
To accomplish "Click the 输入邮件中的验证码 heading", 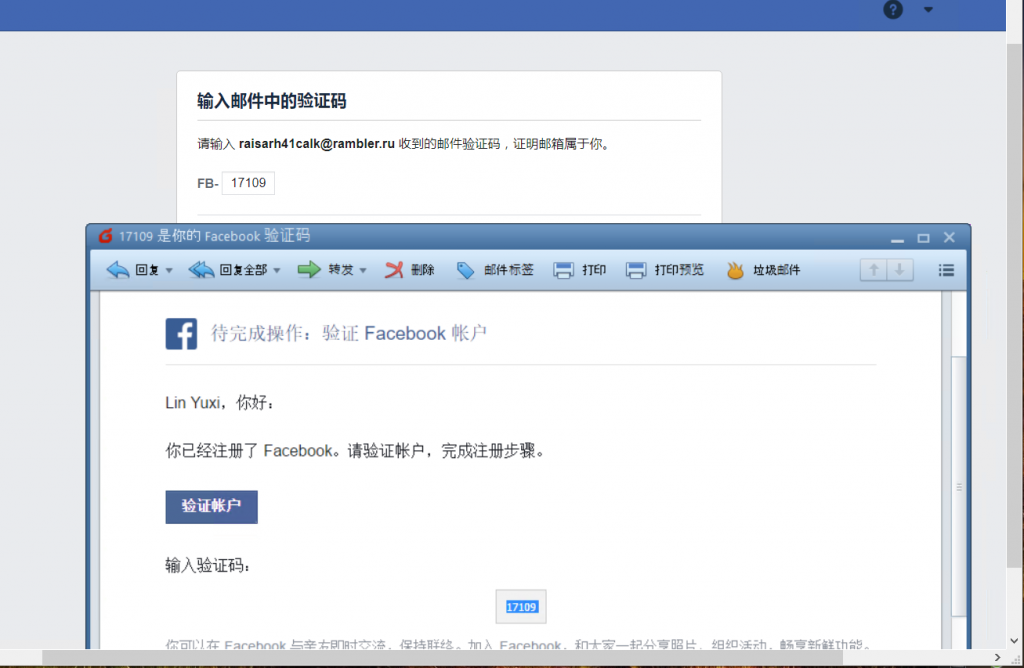I will click(272, 101).
